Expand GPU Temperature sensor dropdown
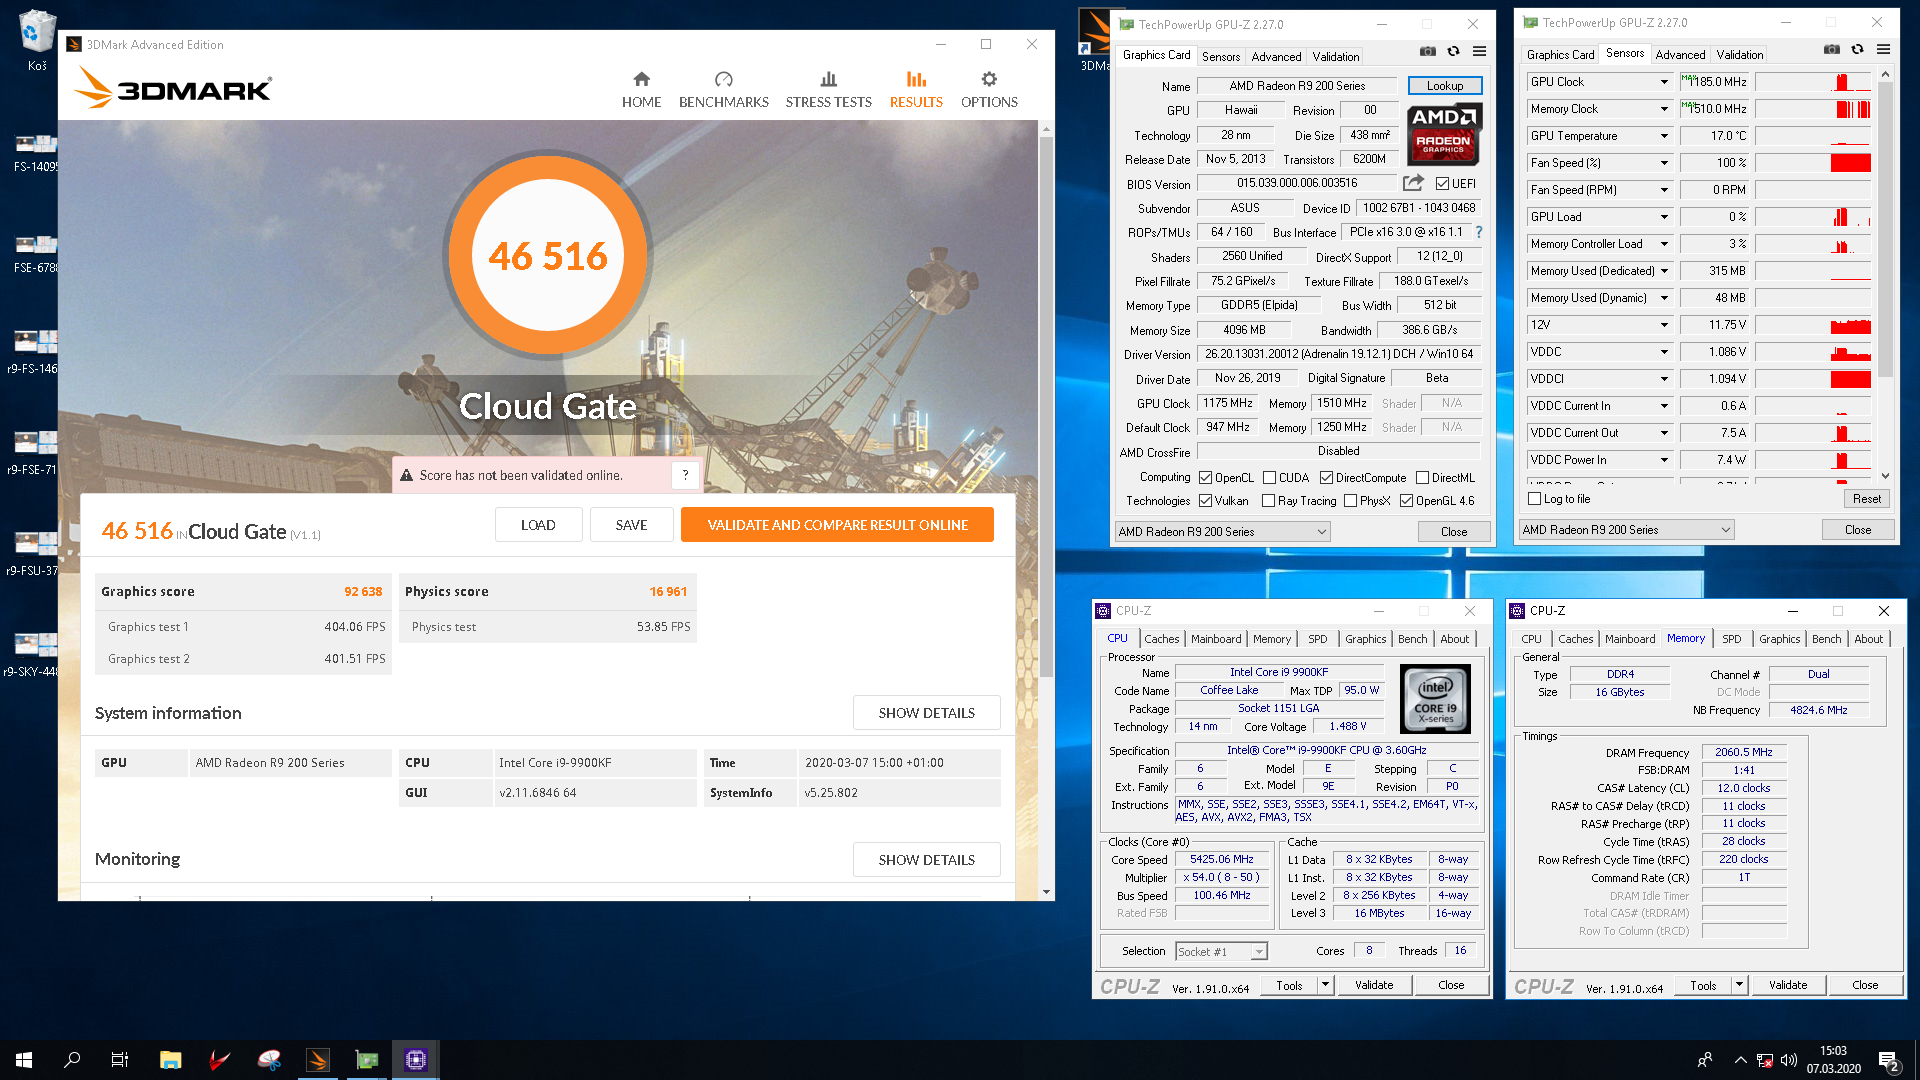1920x1080 pixels. pos(1664,136)
